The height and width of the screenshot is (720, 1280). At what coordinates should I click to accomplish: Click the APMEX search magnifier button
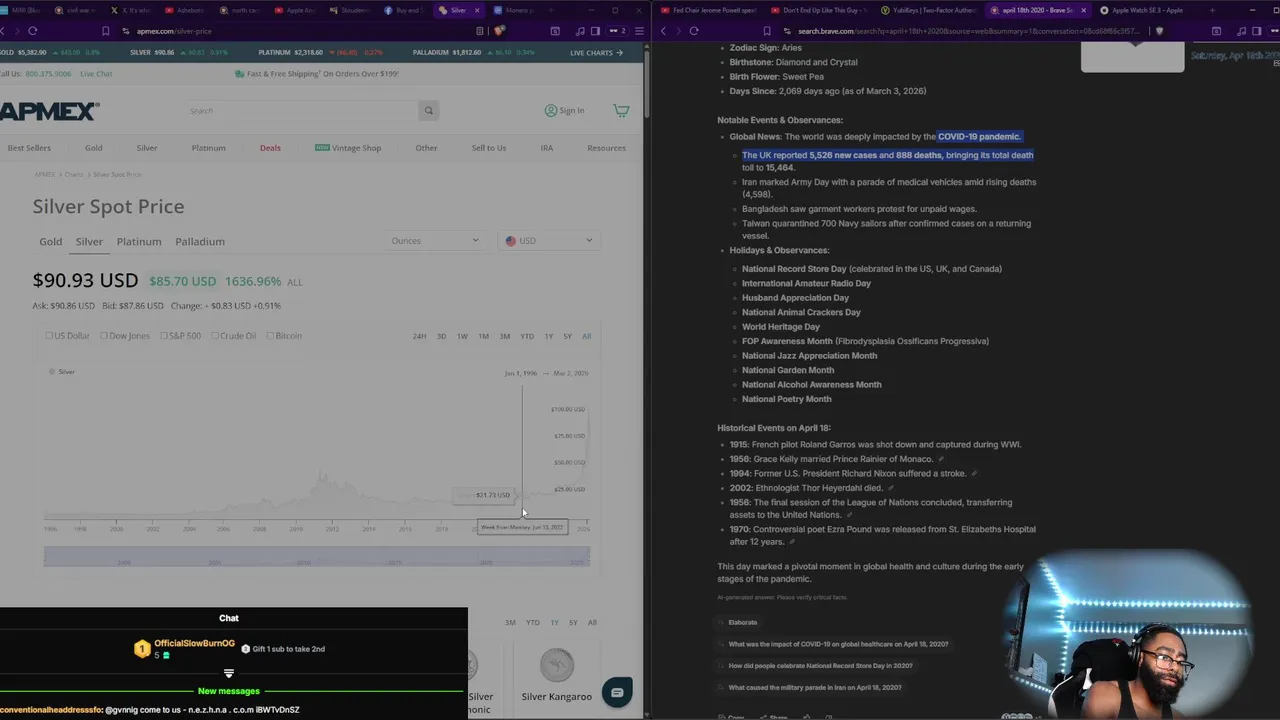click(x=429, y=111)
